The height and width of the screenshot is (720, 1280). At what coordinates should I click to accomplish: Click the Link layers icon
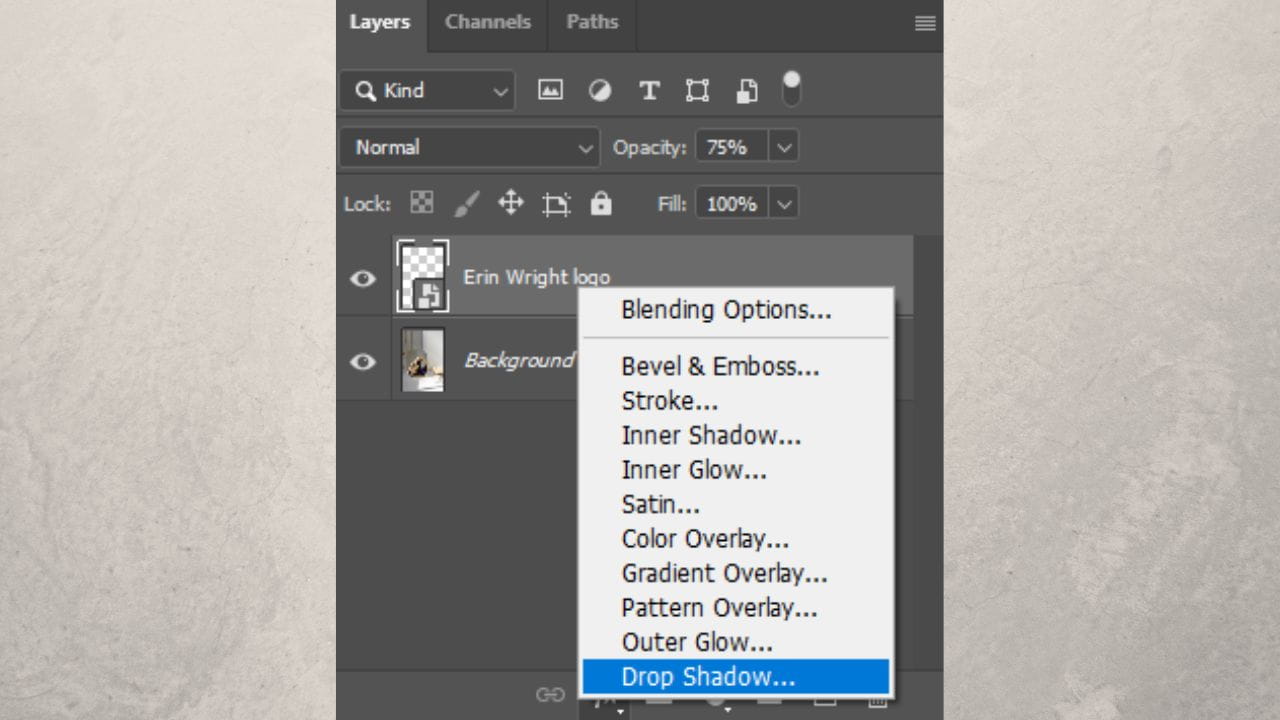point(550,694)
